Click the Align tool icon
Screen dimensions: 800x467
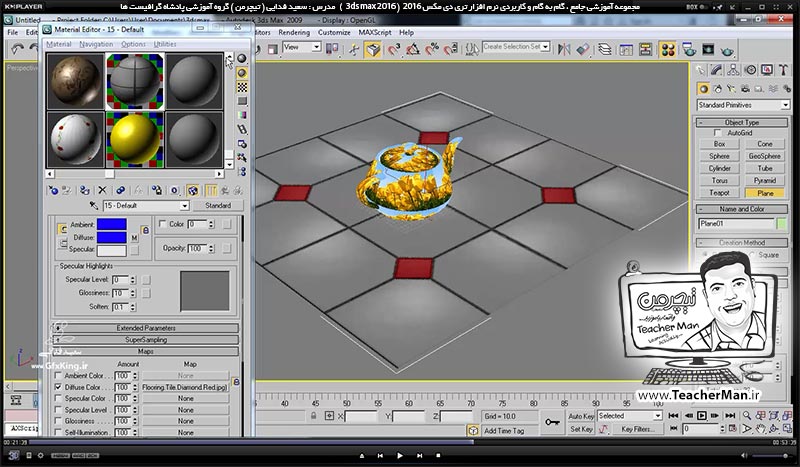(583, 49)
